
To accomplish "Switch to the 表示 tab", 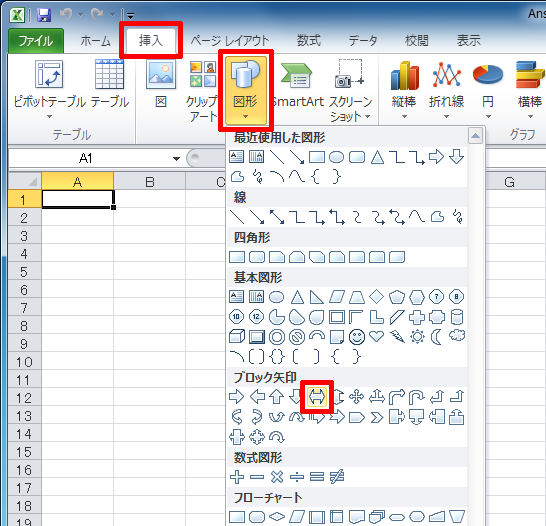I will (x=469, y=41).
